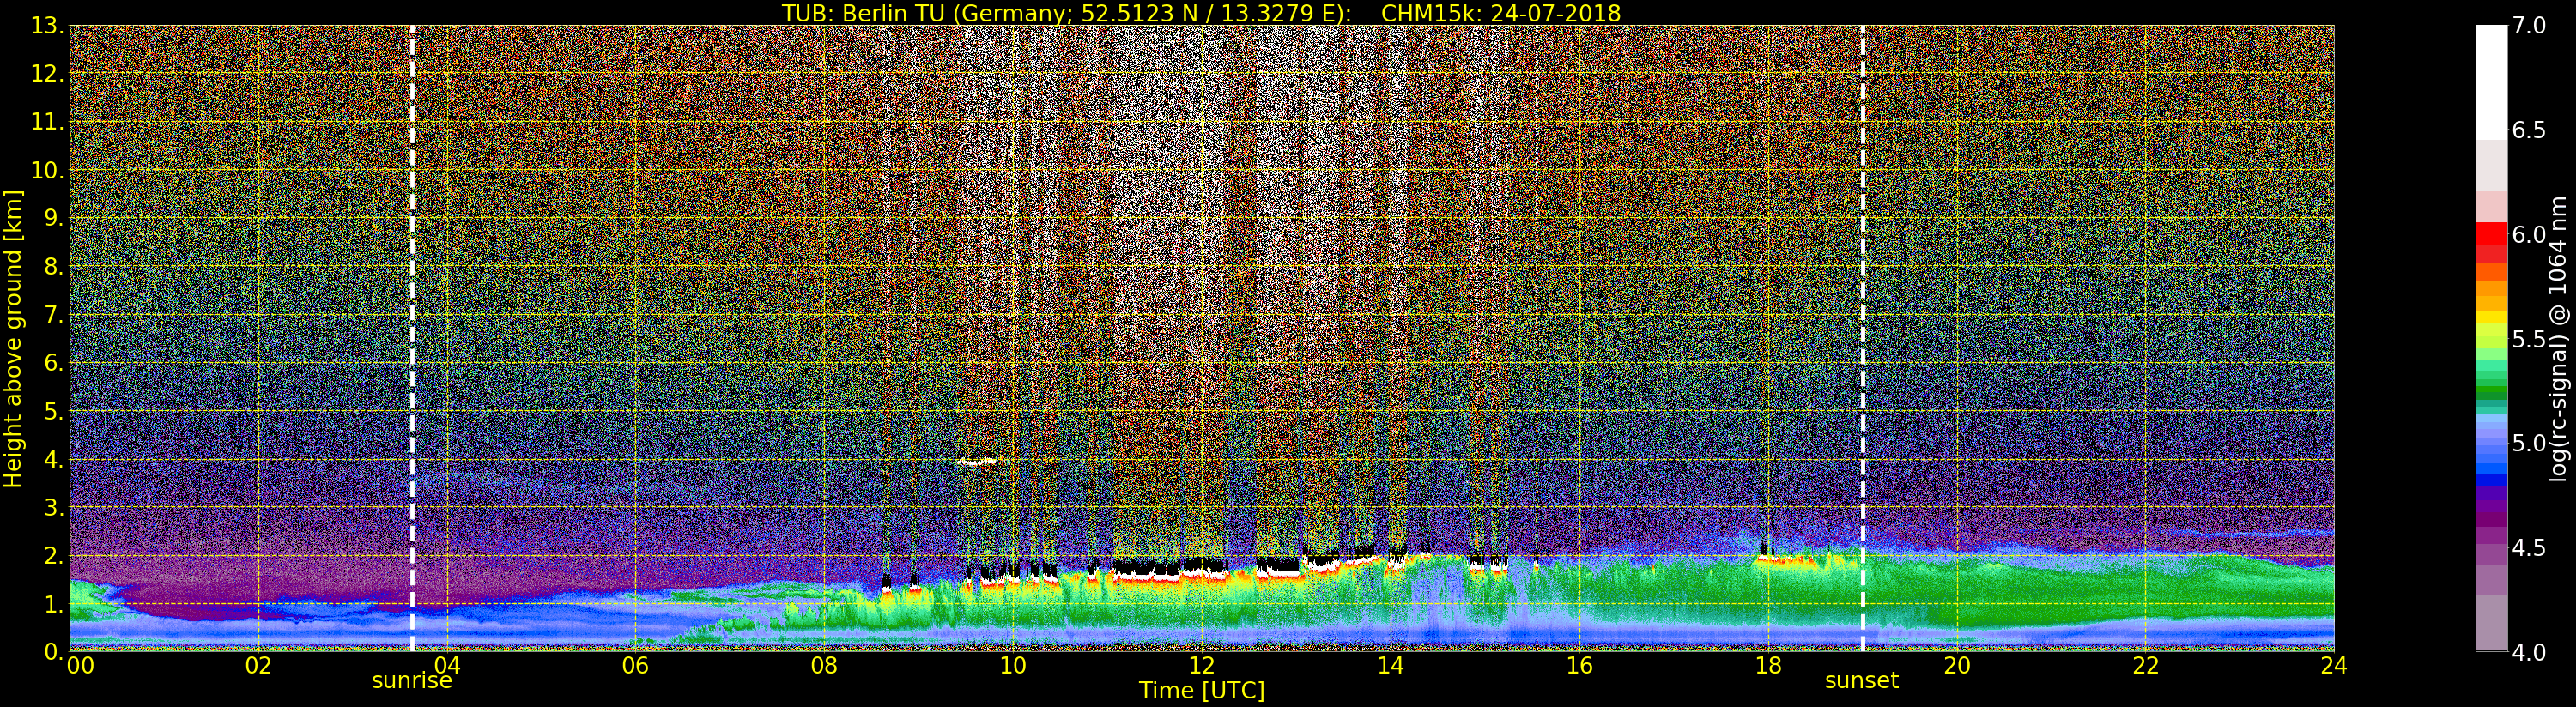The image size is (2576, 707).
Task: Click the '8.' height axis tick label
Action: pos(54,267)
